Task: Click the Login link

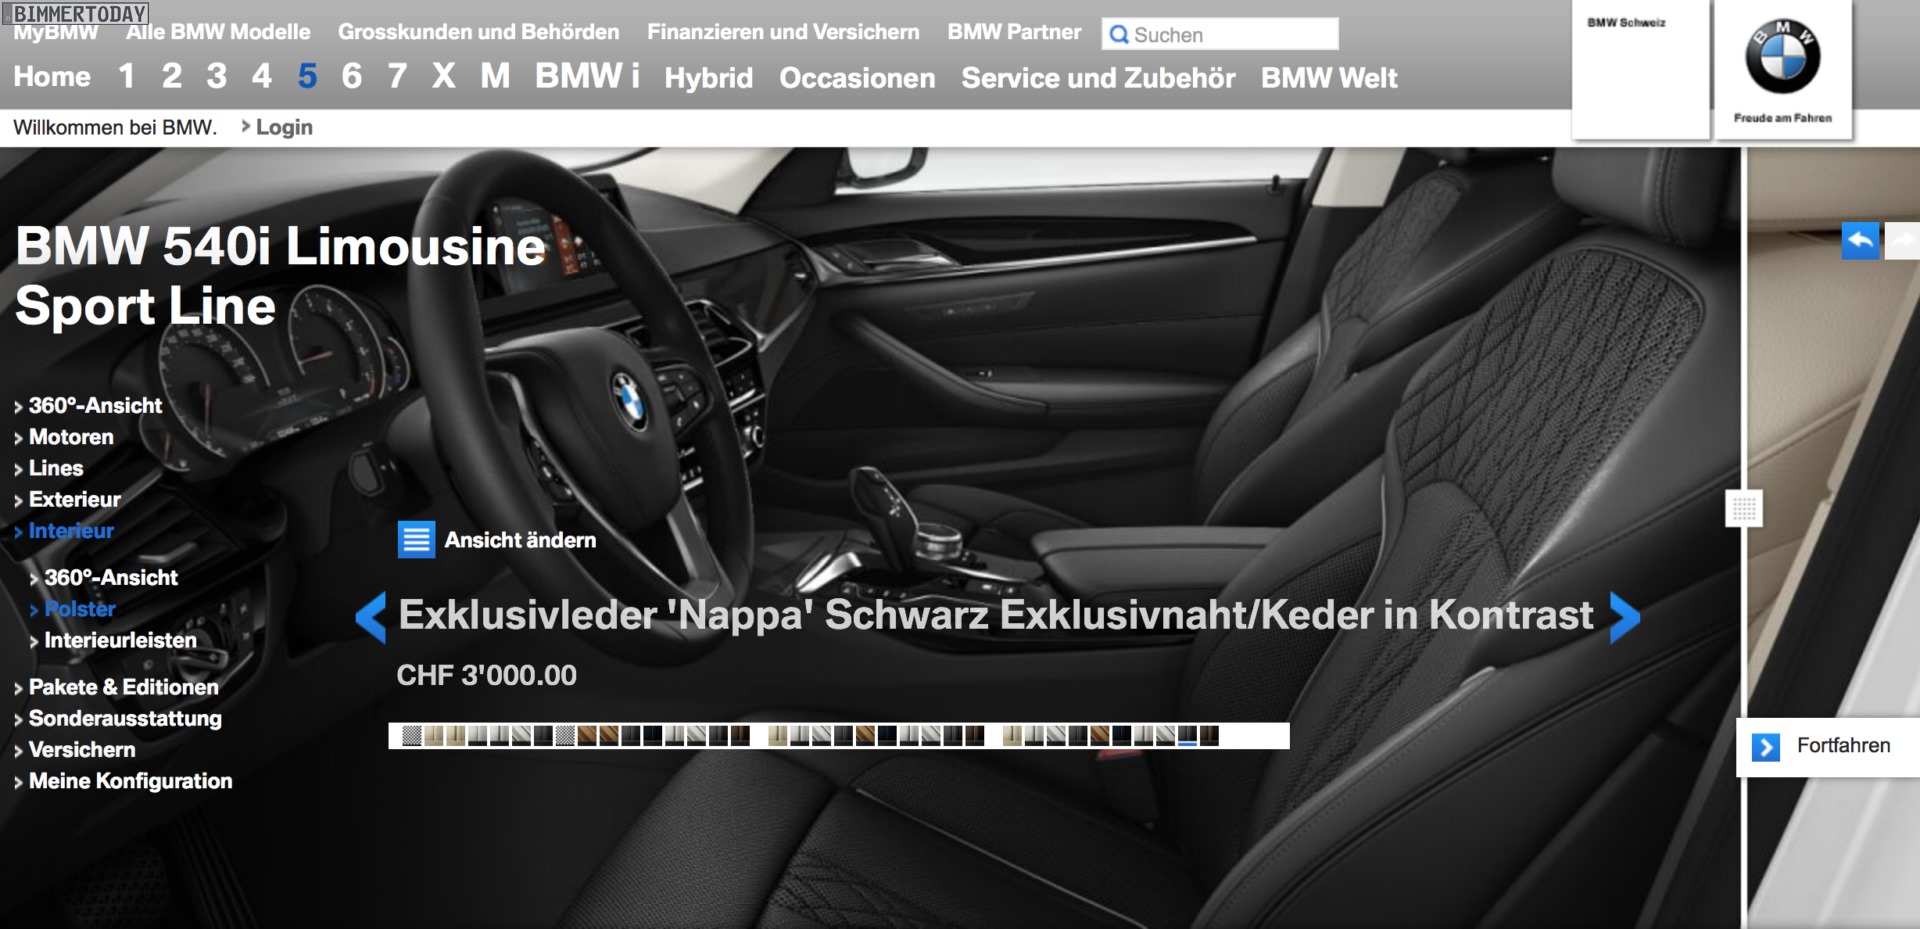Action: coord(283,127)
